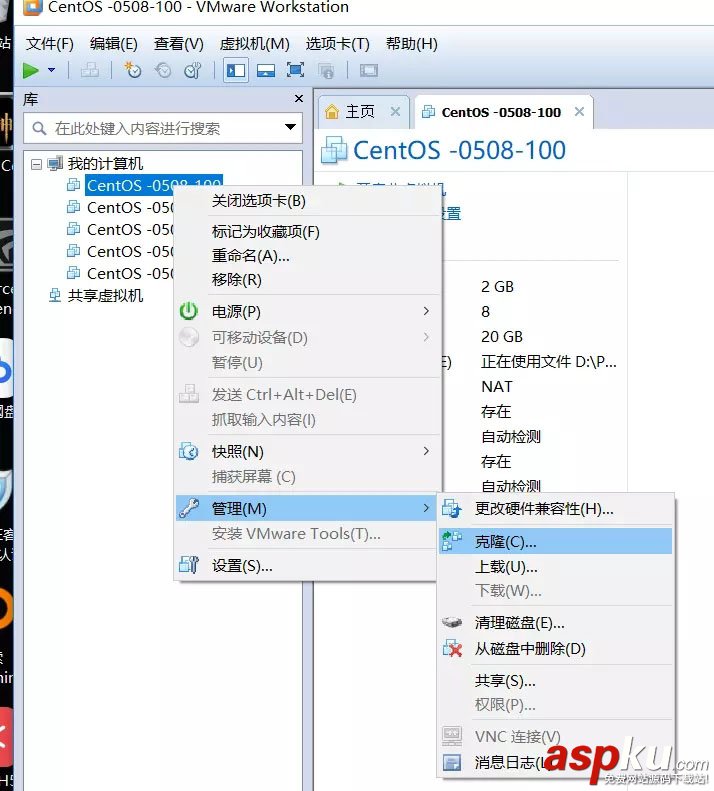The height and width of the screenshot is (791, 714).
Task: Close the 库 library panel
Action: tap(299, 98)
